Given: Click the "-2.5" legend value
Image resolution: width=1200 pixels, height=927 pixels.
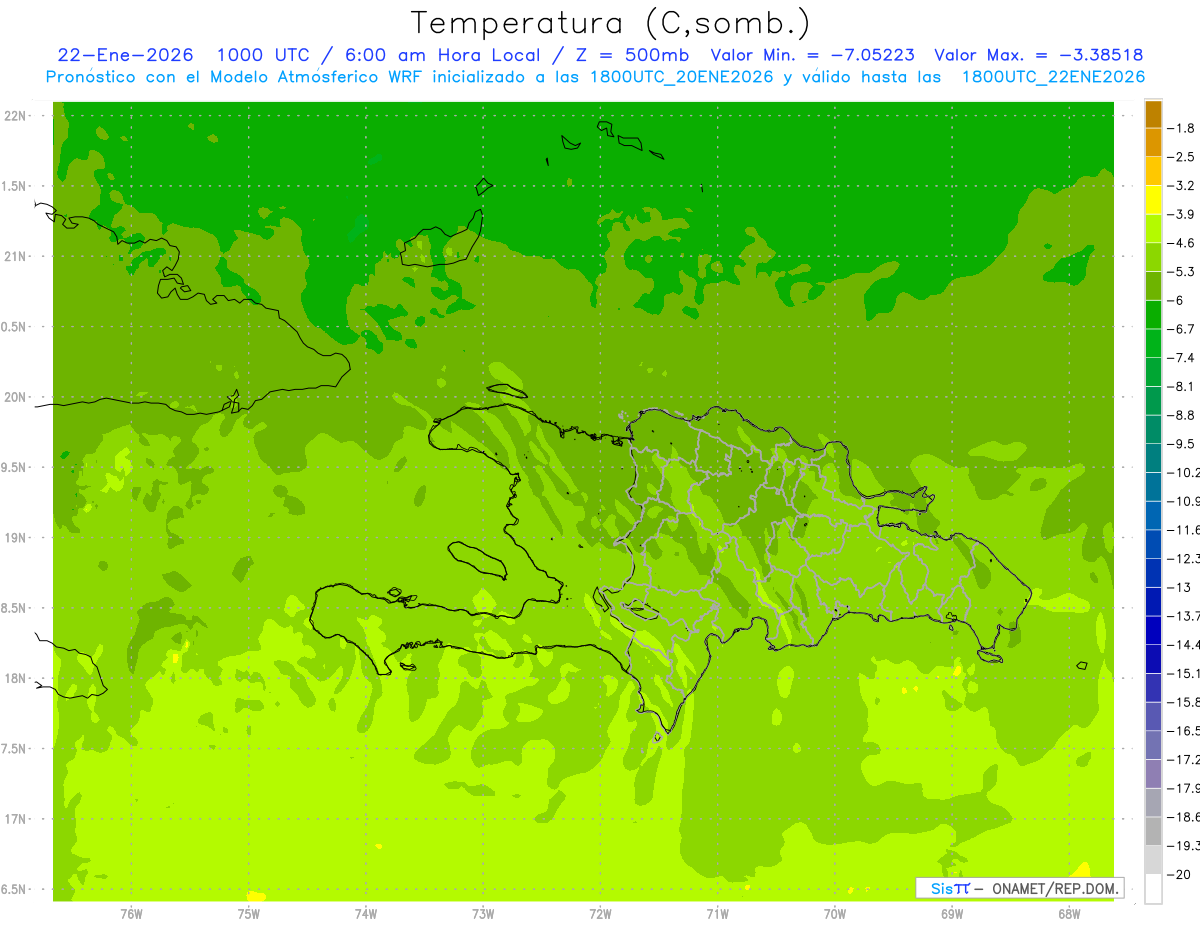Looking at the screenshot, I should click(1182, 157).
